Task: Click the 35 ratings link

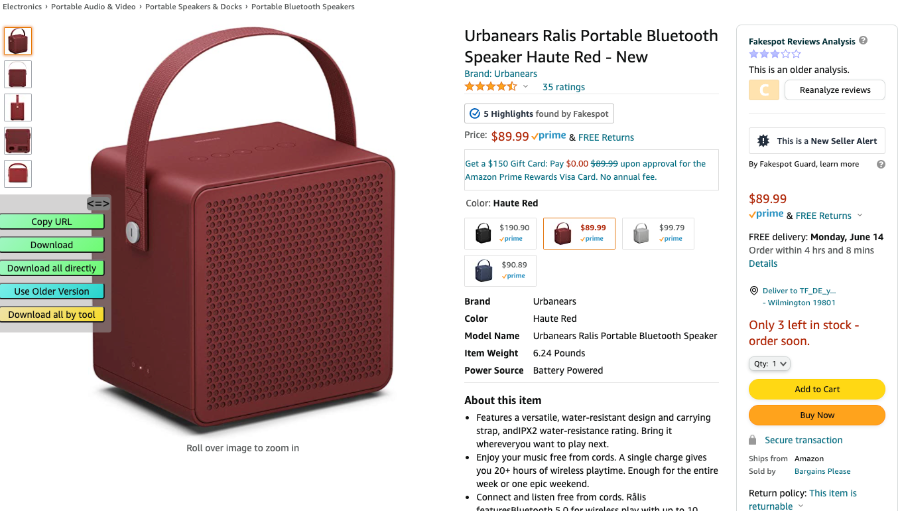Action: [564, 87]
